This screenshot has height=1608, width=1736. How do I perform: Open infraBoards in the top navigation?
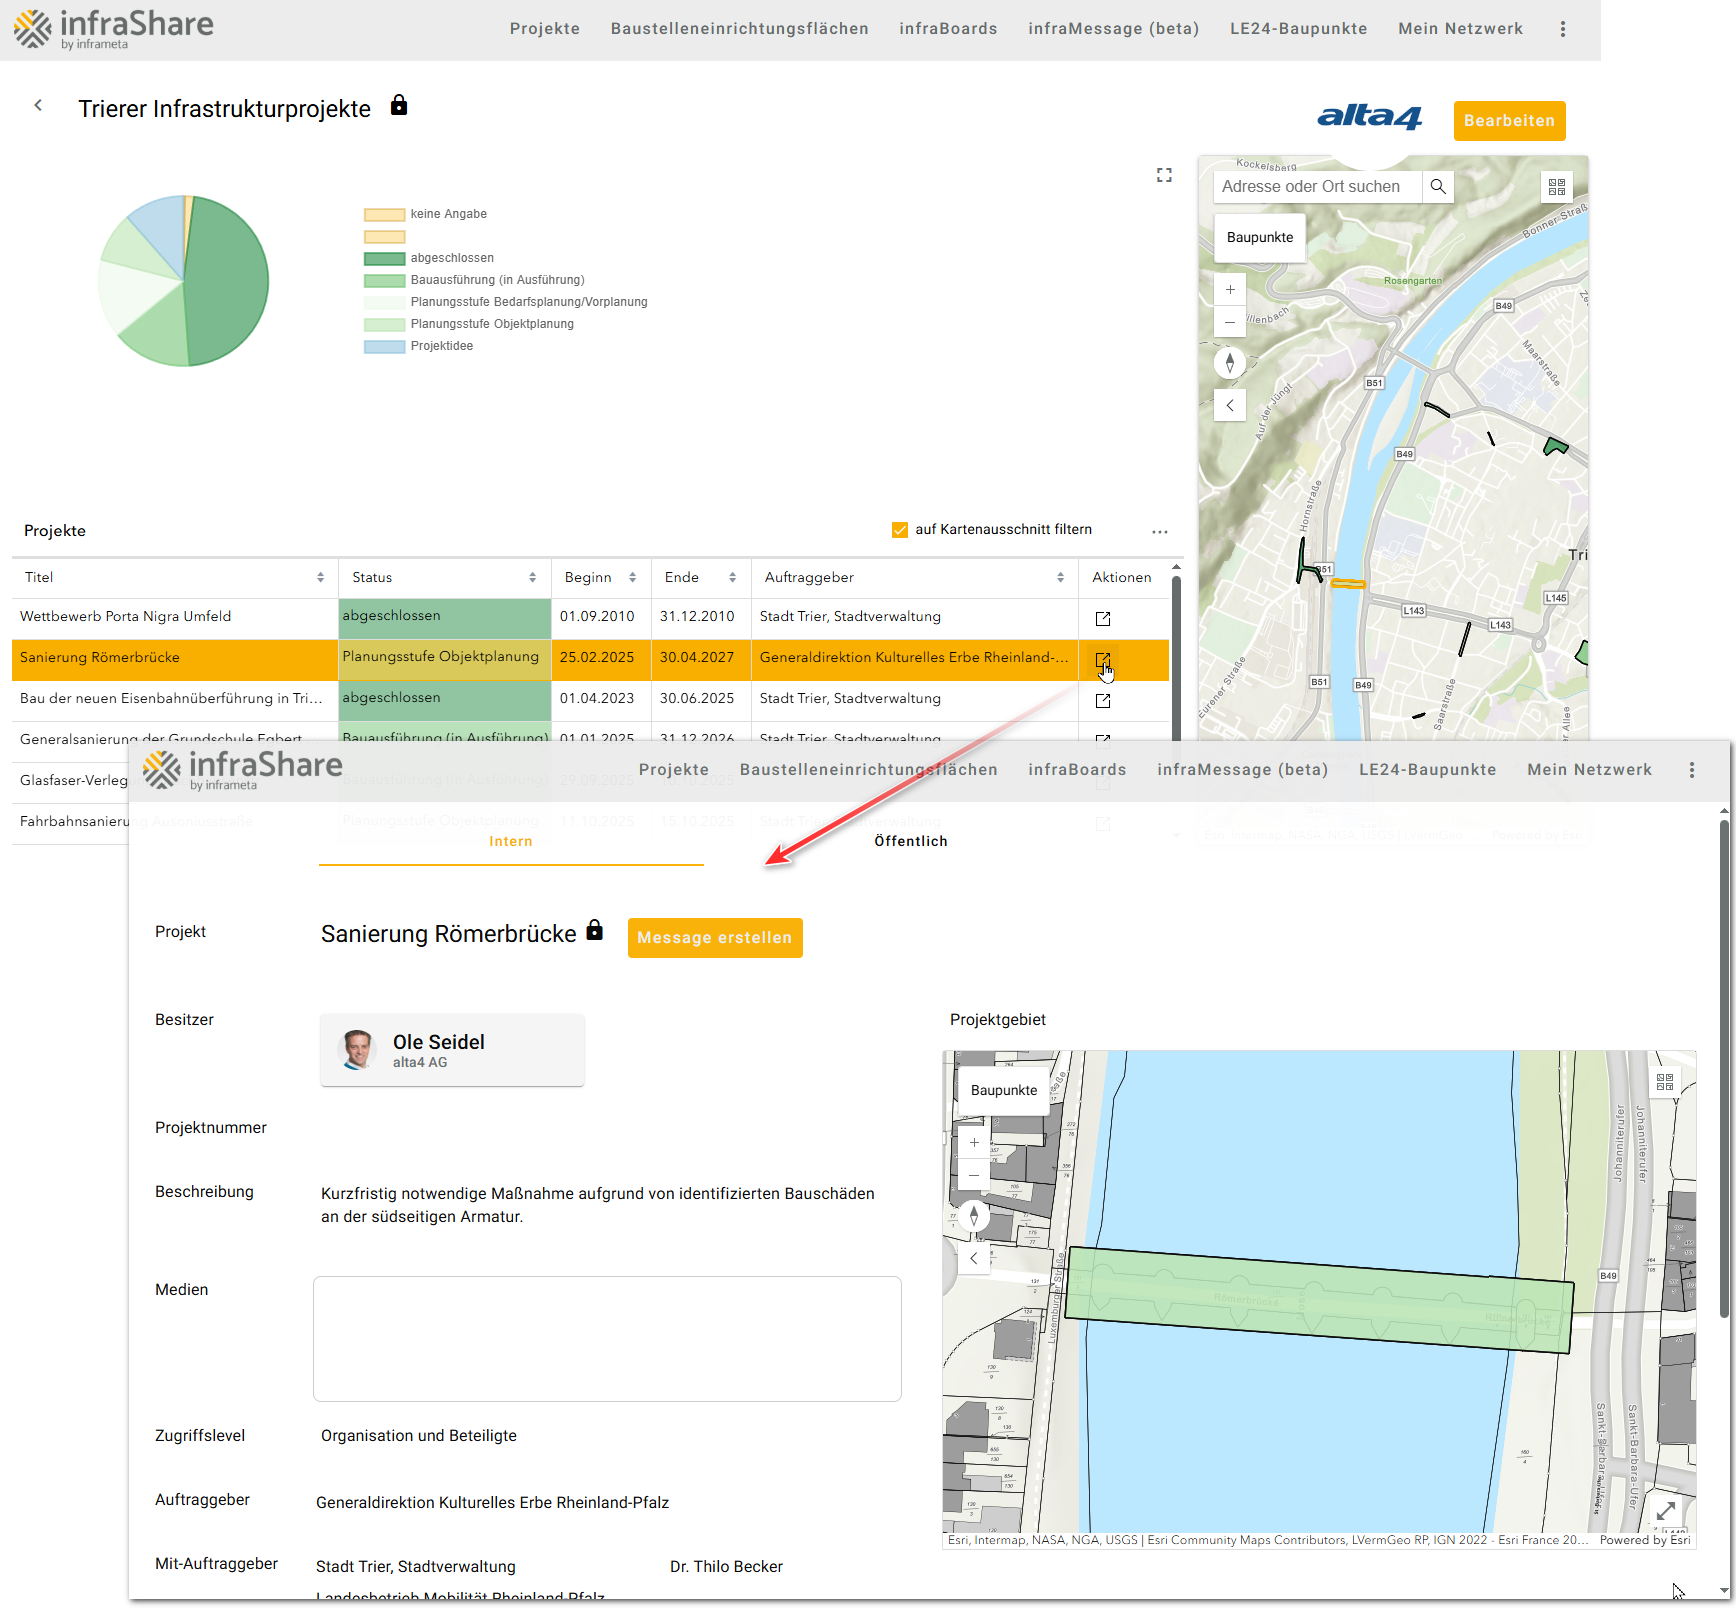tap(947, 29)
